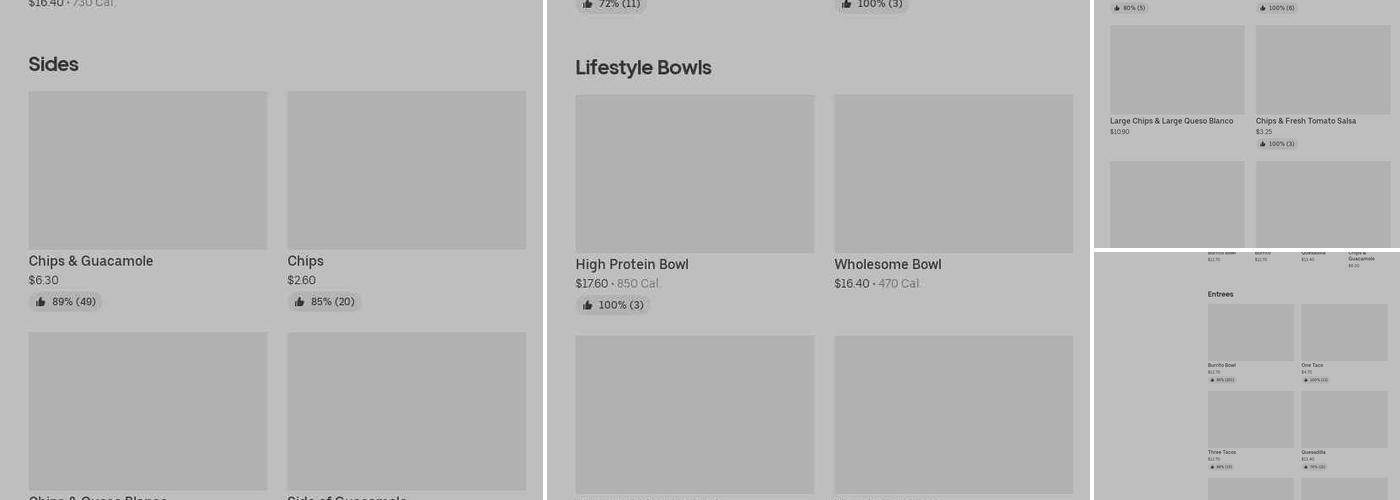Screen dimensions: 1400x500
Task: Open the Quesadilla entree image
Action: pos(1344,418)
